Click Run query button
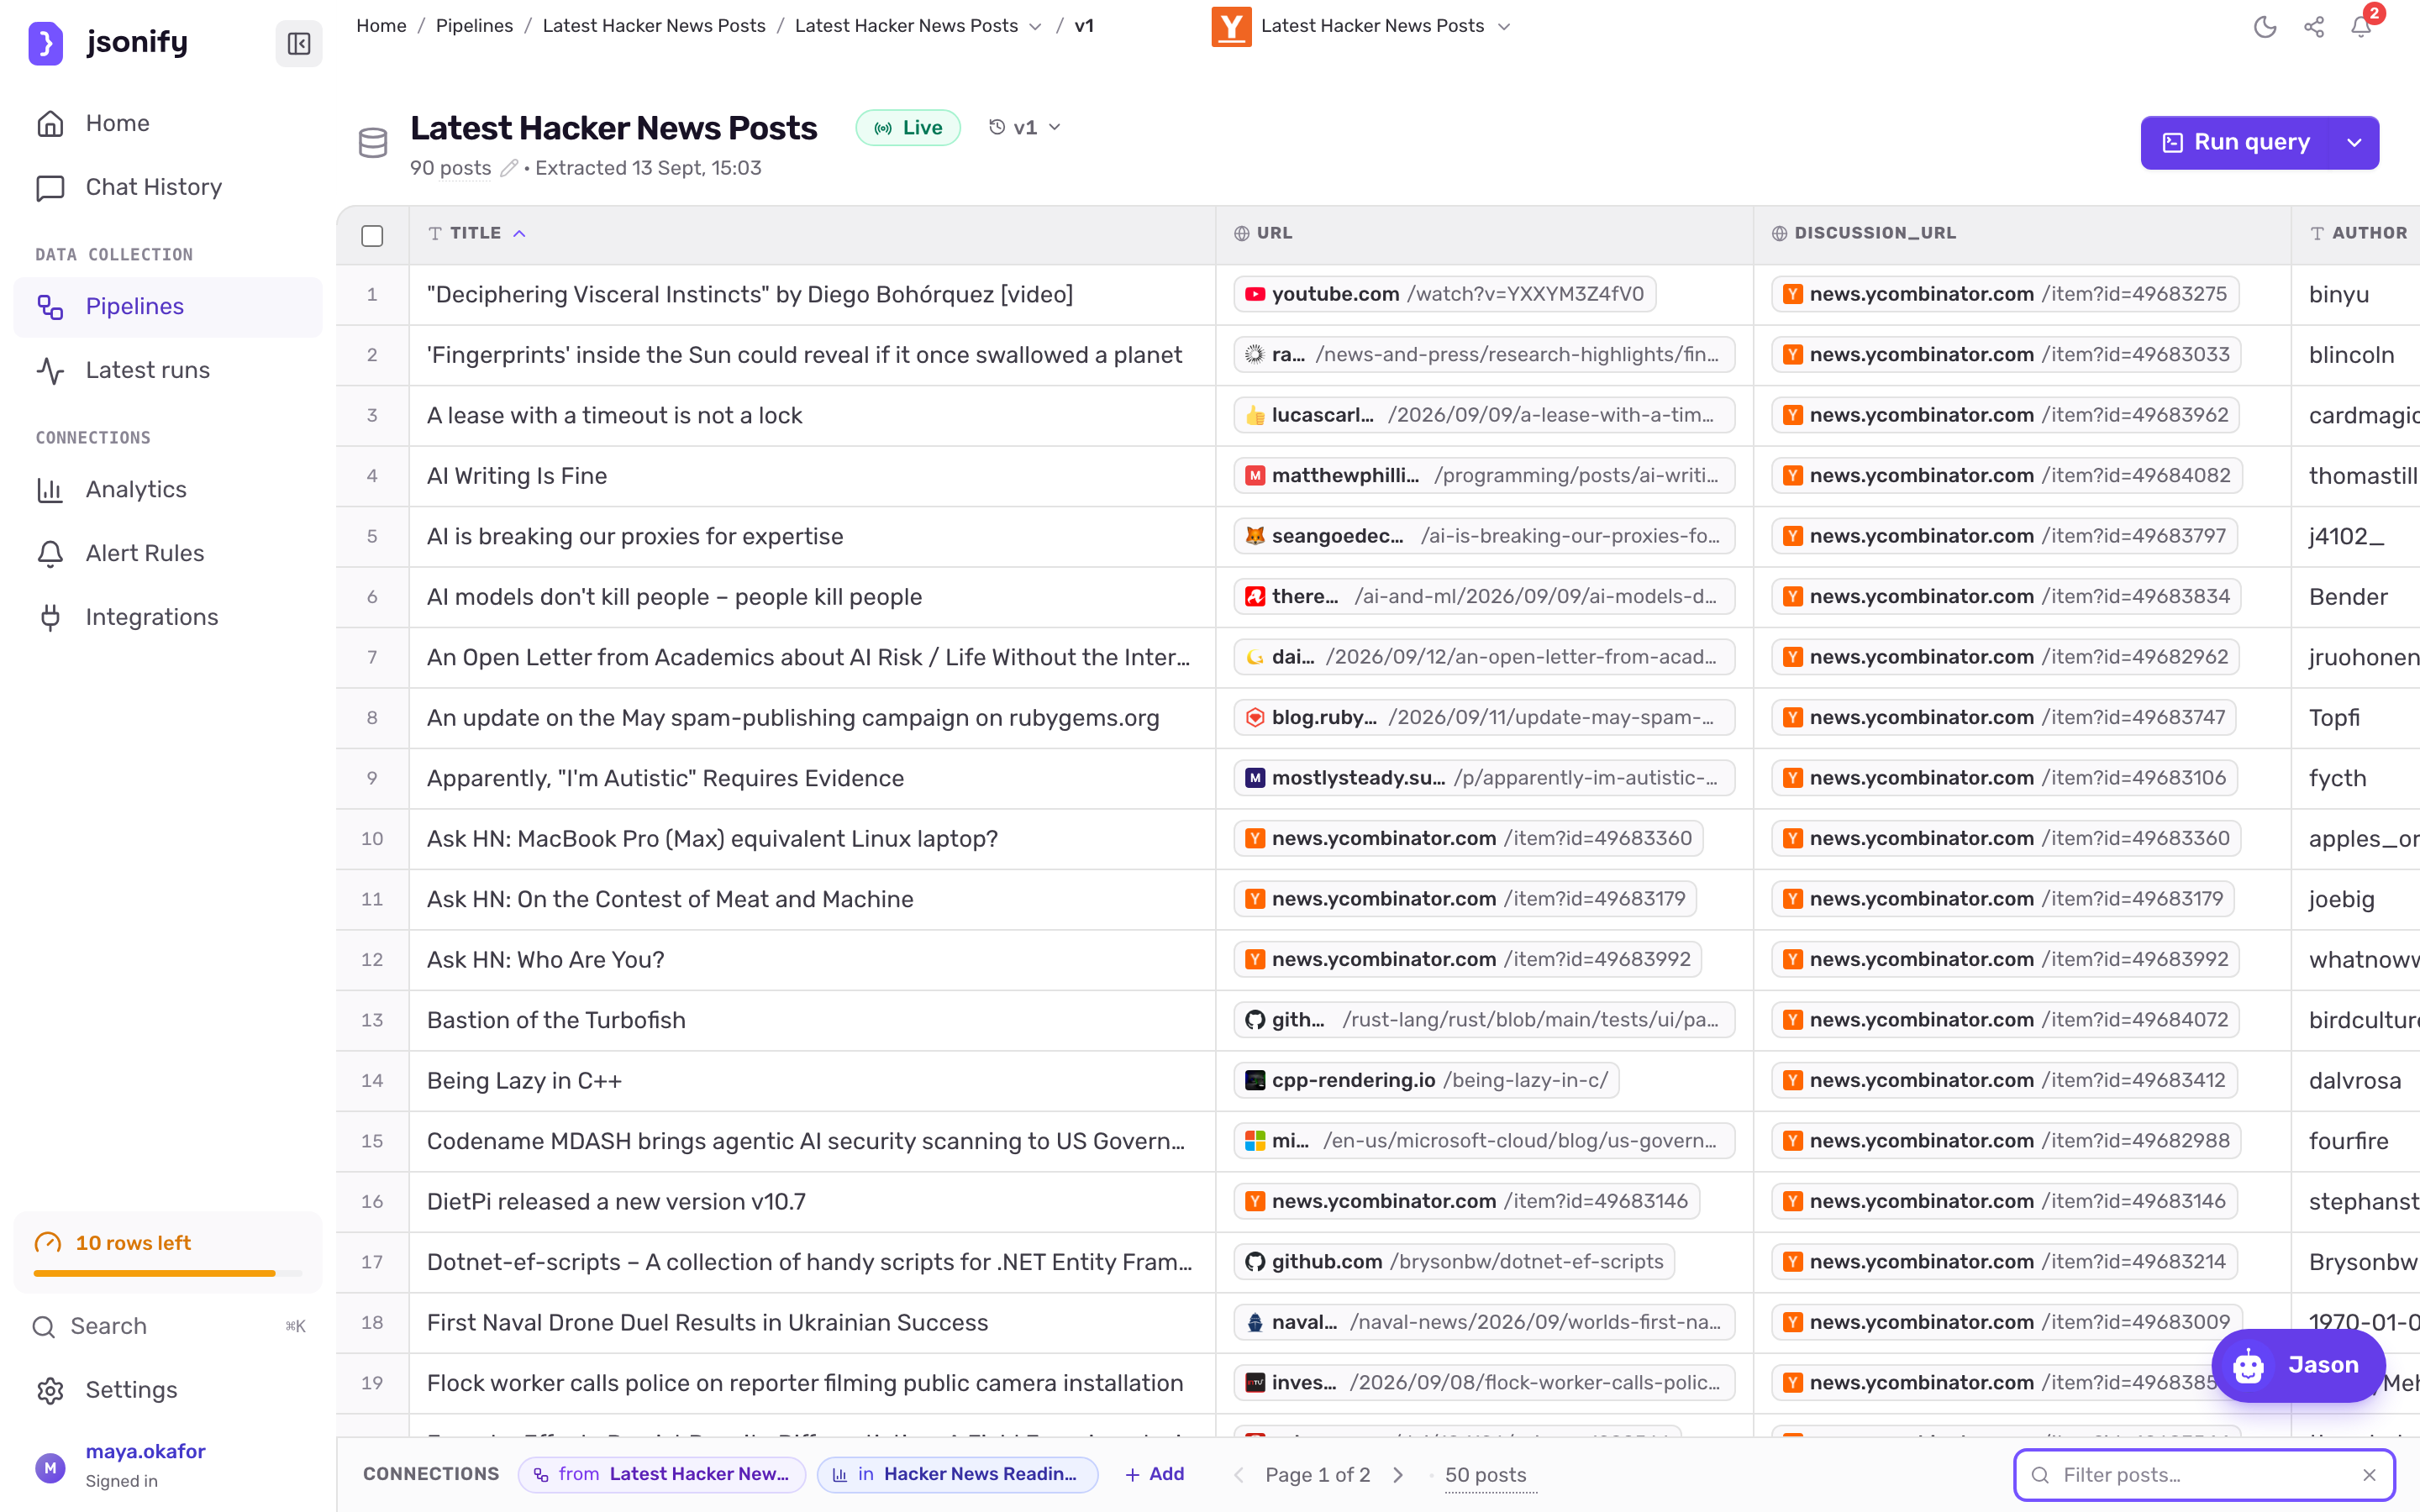 coord(2237,142)
